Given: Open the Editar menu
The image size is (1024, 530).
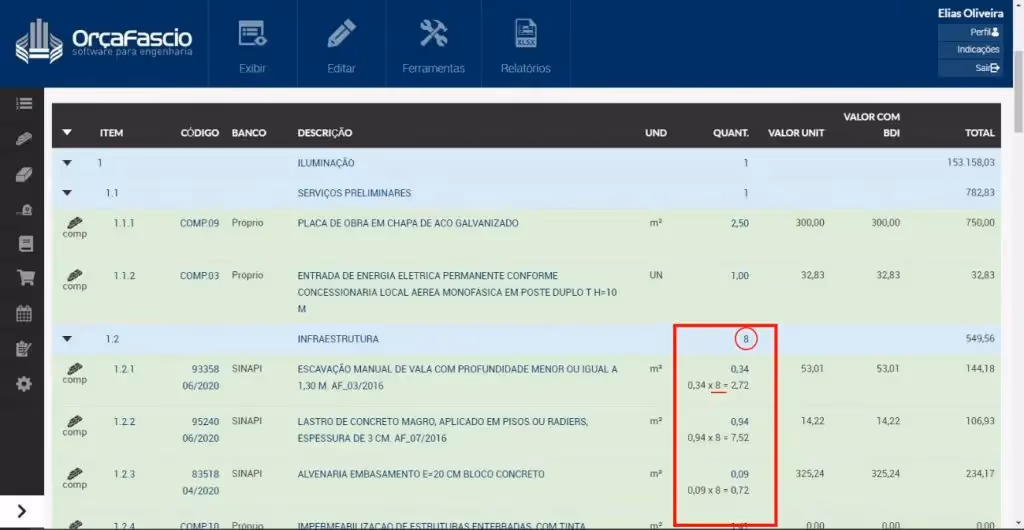Looking at the screenshot, I should point(342,44).
